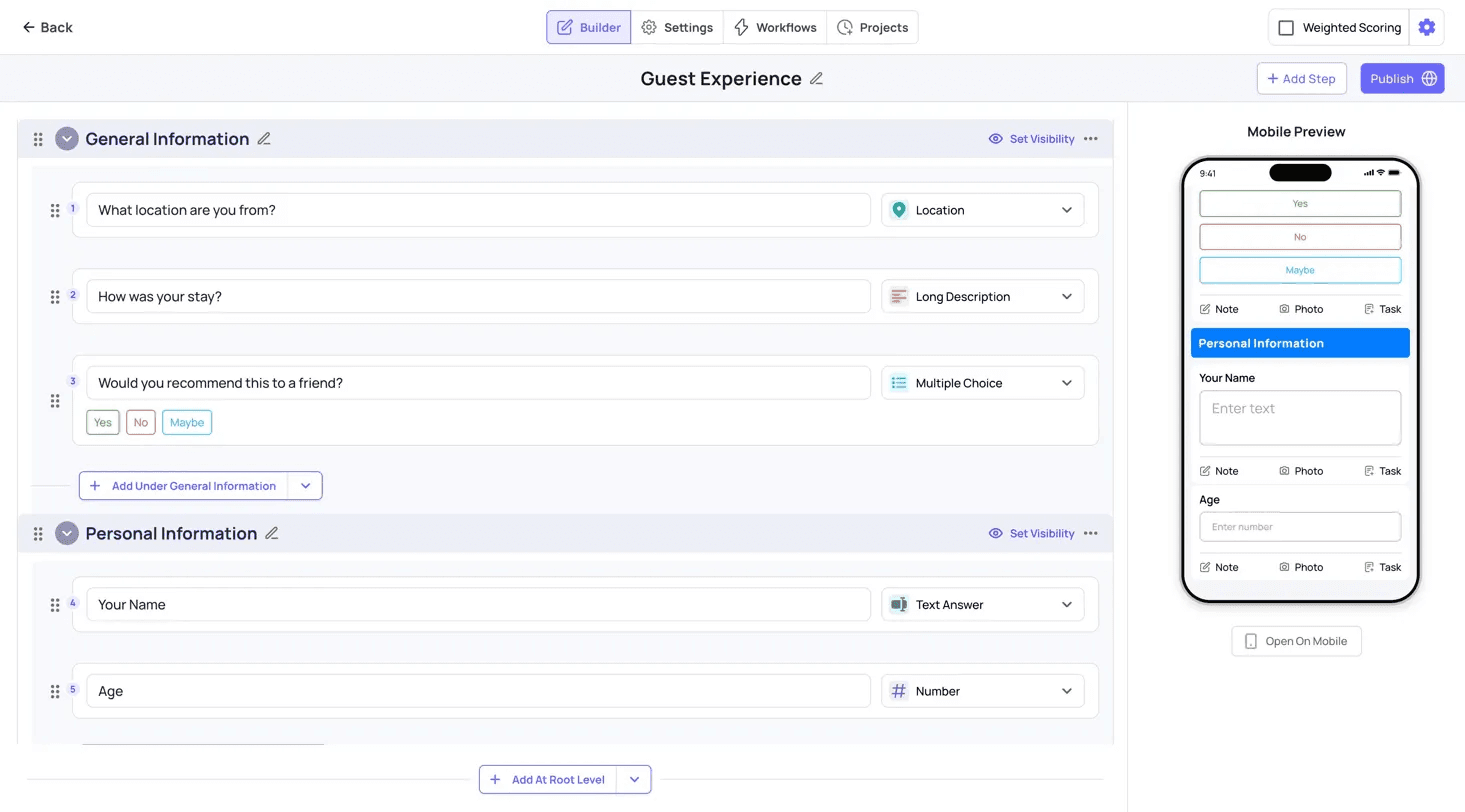Click the Enter number box in mobile preview

coord(1300,527)
